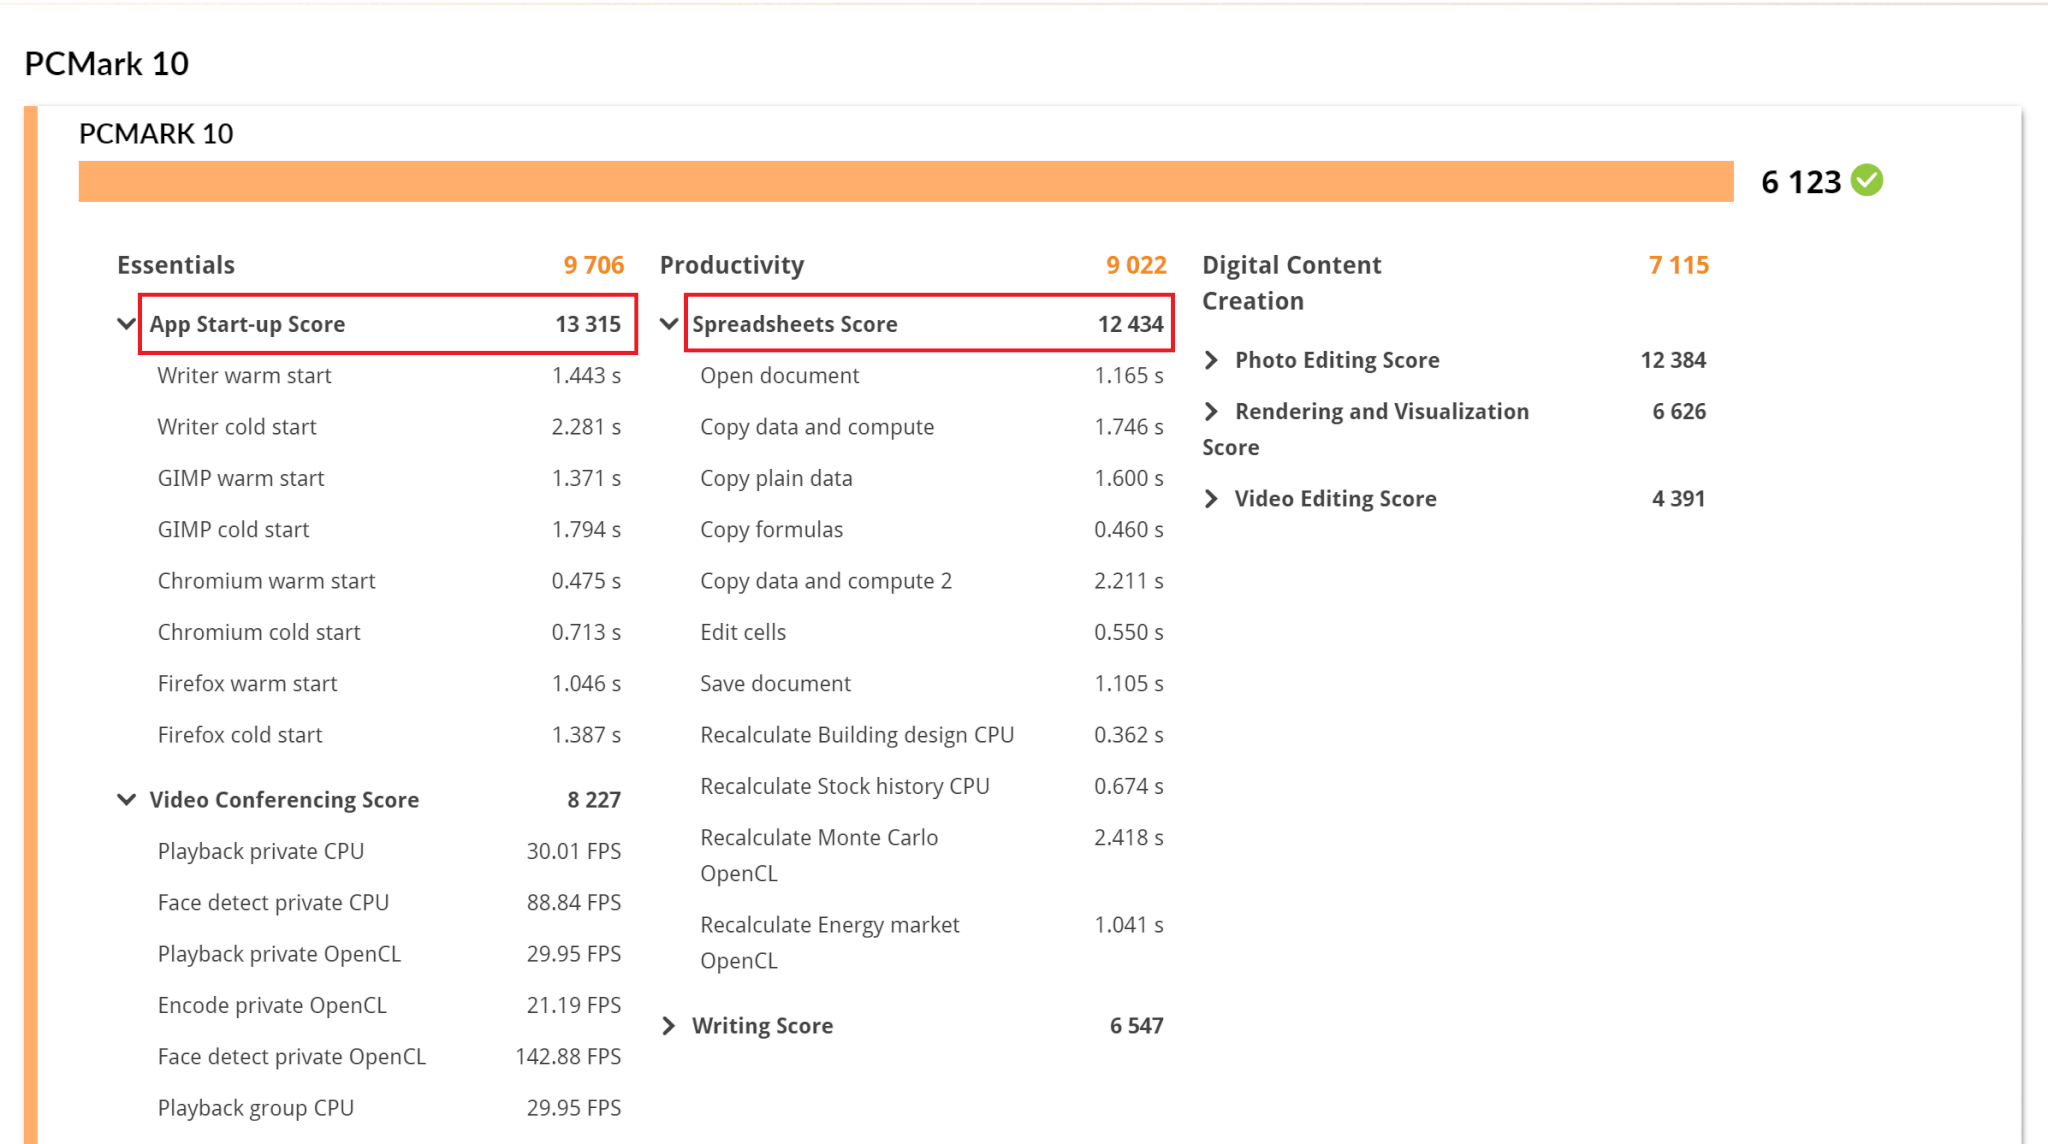Click the Rendering value 6 626
The height and width of the screenshot is (1144, 2048).
[1679, 412]
